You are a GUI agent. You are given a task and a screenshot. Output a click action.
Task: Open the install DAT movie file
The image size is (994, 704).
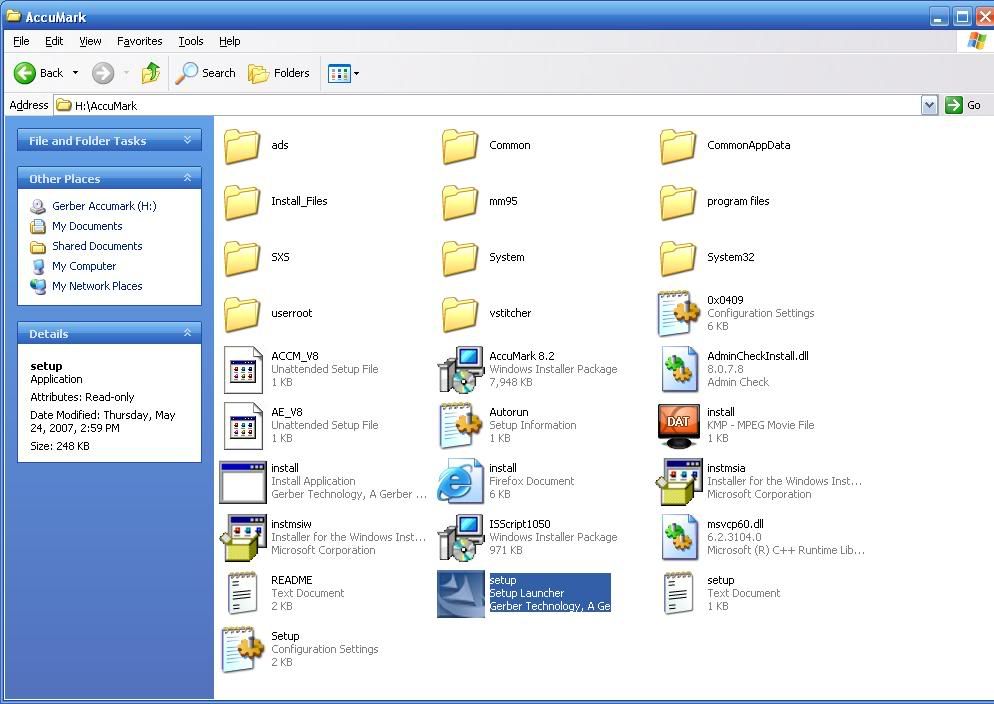tap(679, 426)
